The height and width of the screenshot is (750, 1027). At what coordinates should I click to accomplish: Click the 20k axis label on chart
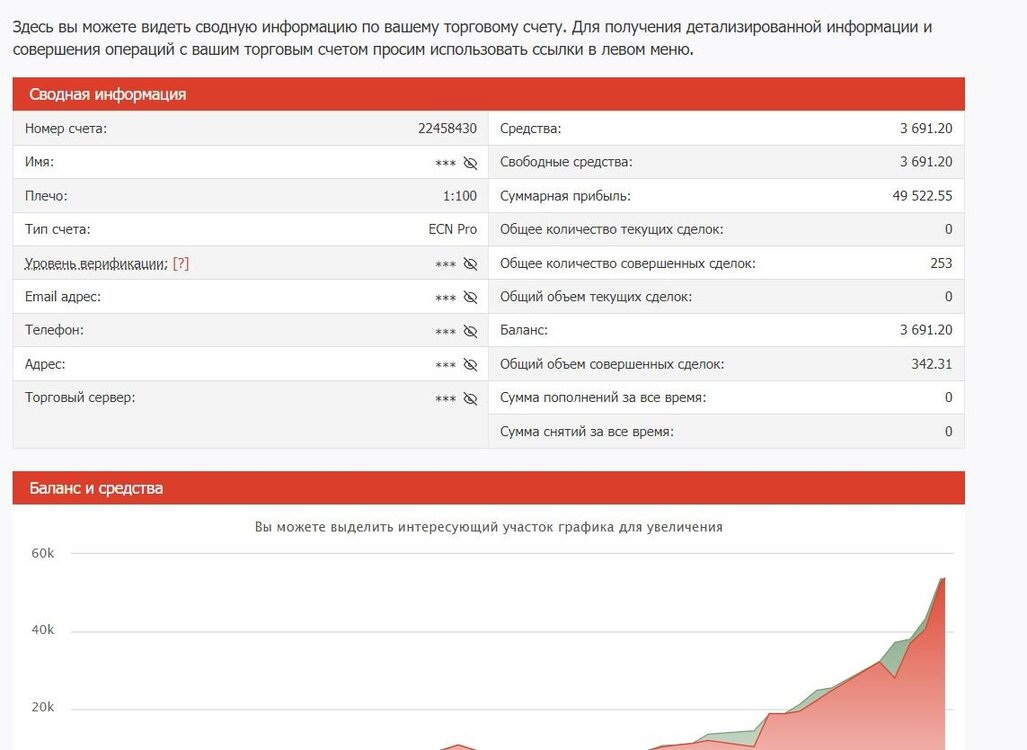tap(43, 707)
